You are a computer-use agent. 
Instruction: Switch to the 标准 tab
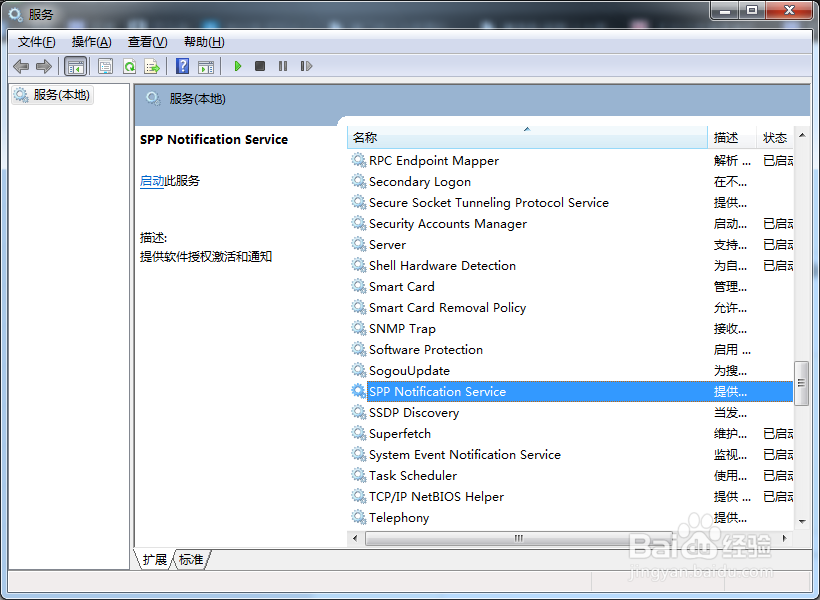pos(191,560)
